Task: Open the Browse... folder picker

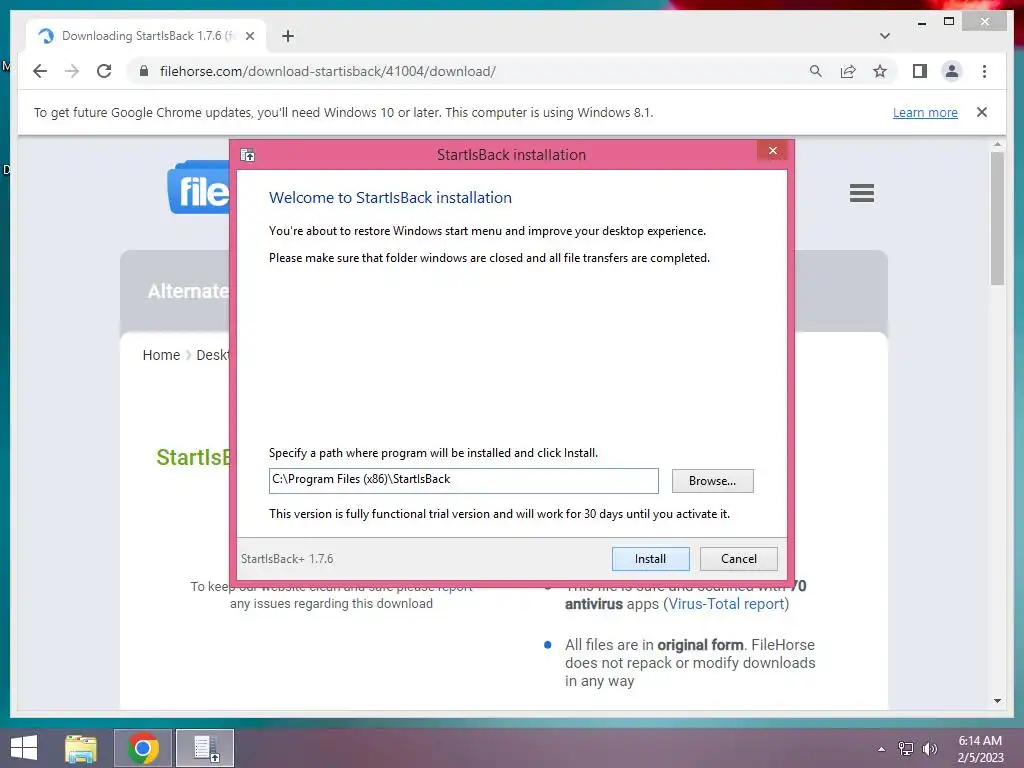Action: tap(712, 481)
